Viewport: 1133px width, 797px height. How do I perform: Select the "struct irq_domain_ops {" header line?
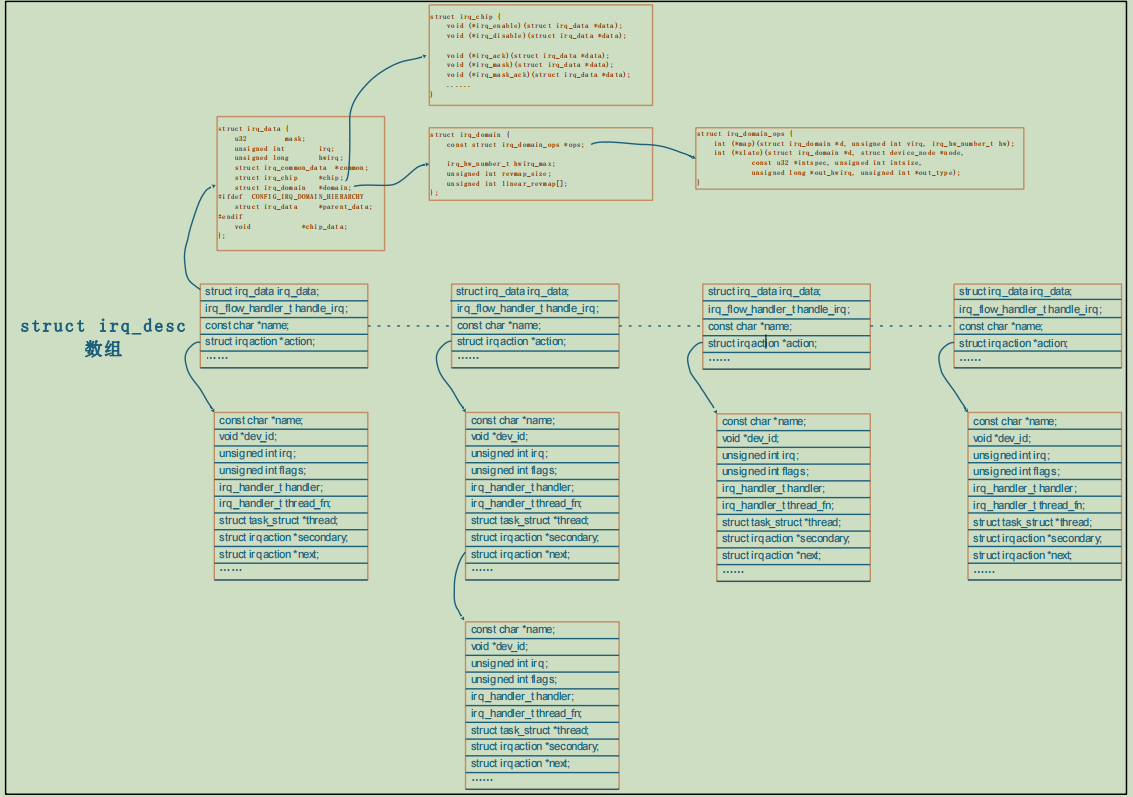[745, 134]
